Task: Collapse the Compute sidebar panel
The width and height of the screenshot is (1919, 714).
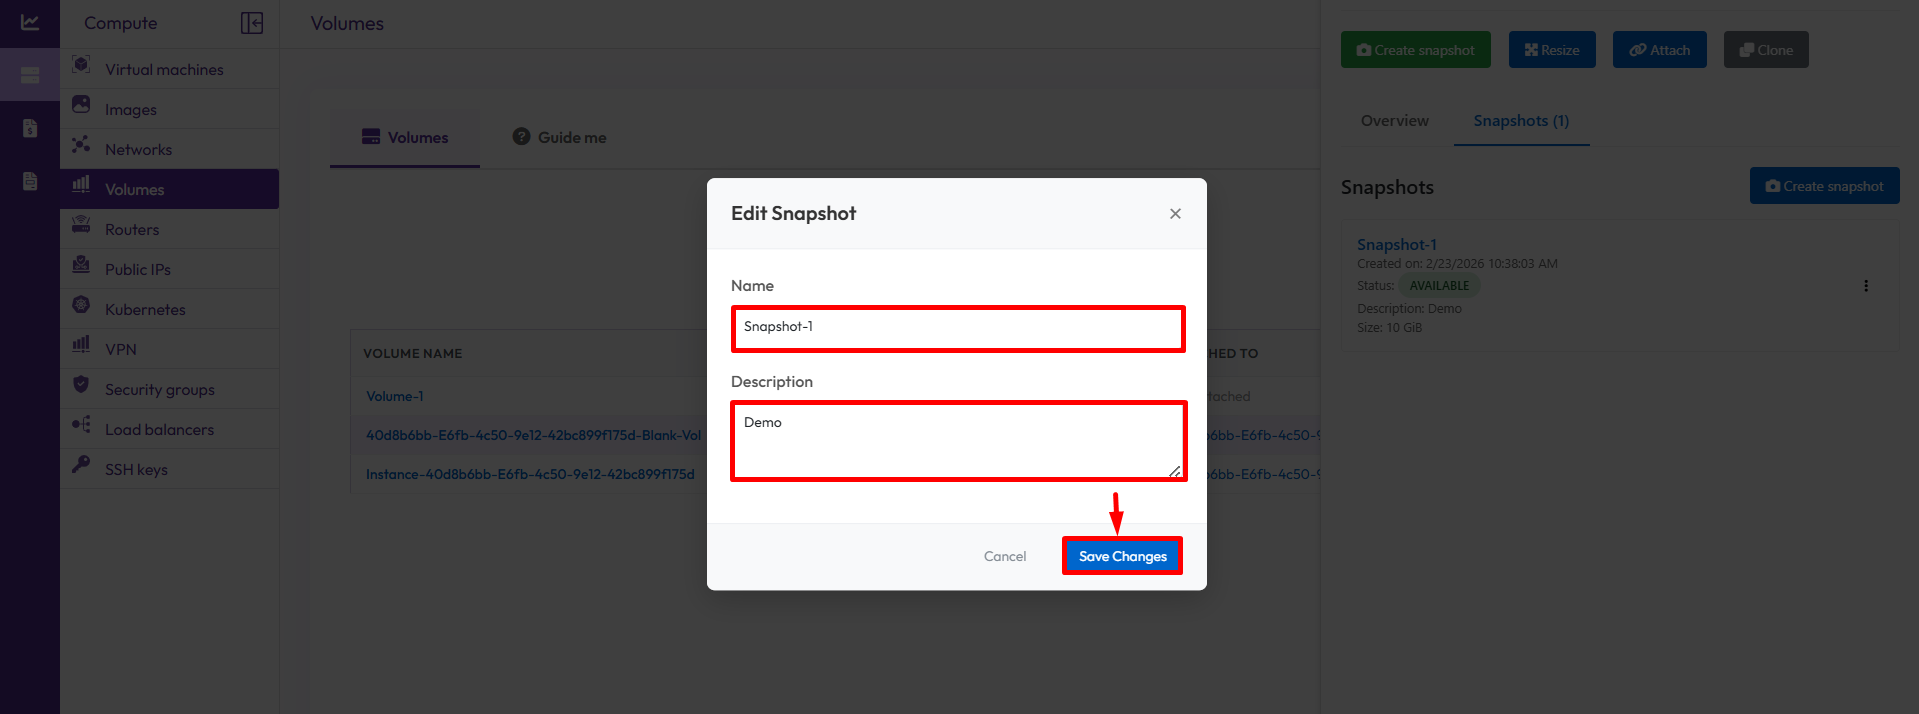Action: (252, 23)
